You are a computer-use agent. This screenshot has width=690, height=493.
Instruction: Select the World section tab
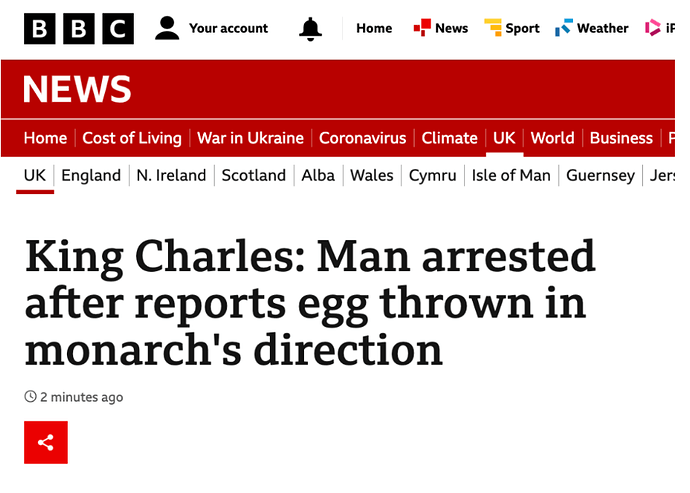click(552, 138)
